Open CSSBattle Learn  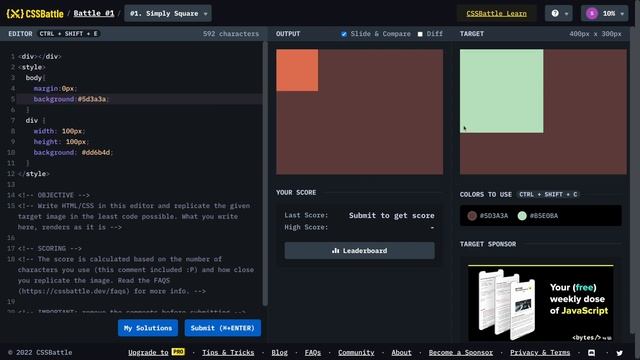(496, 13)
